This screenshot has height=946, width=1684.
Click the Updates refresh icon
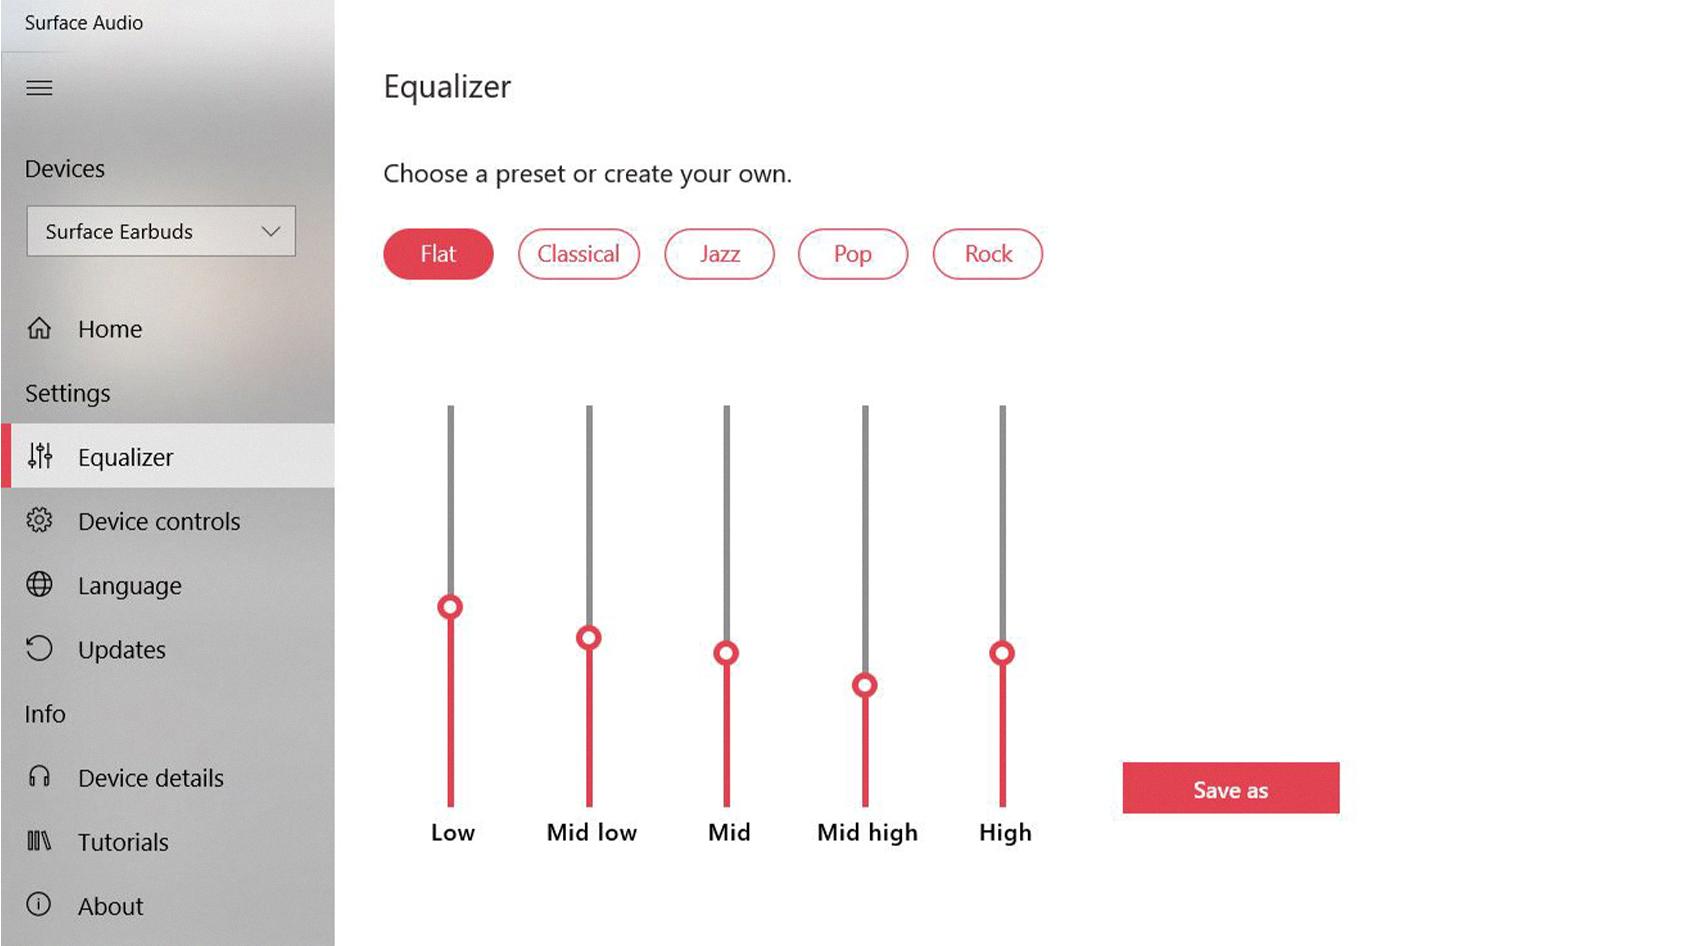(39, 648)
